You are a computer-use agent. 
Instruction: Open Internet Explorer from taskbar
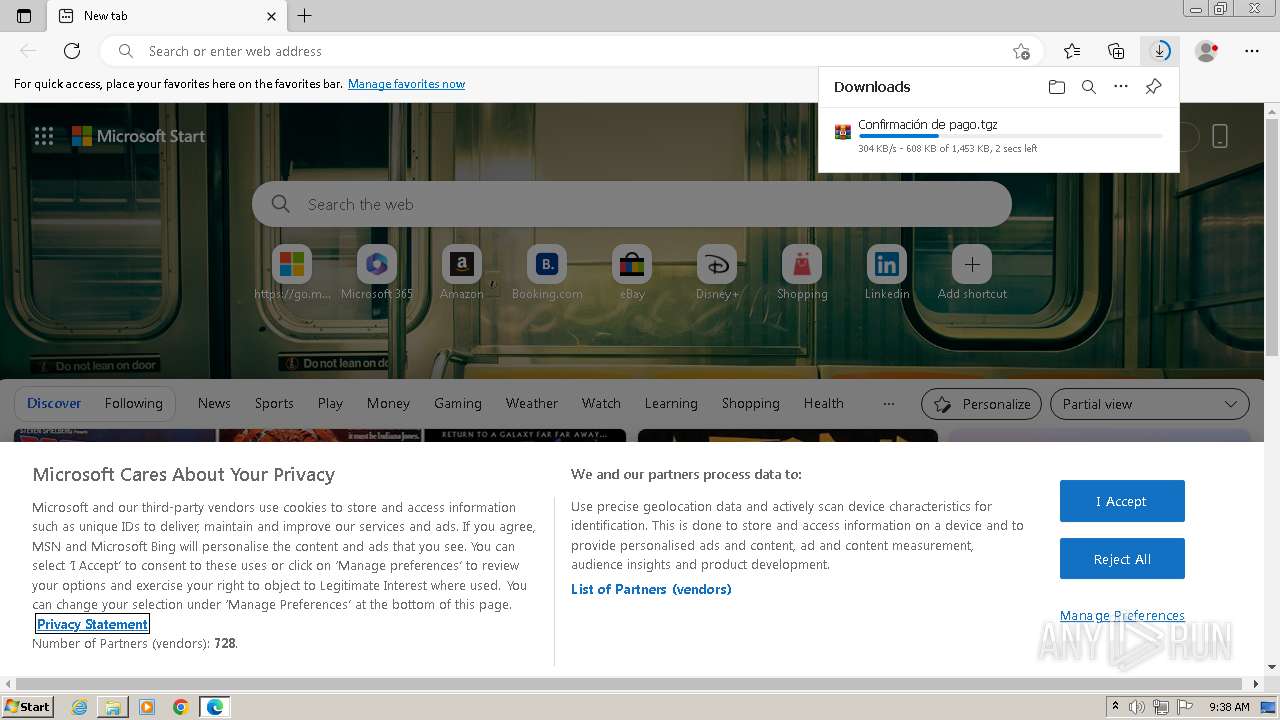pos(79,707)
